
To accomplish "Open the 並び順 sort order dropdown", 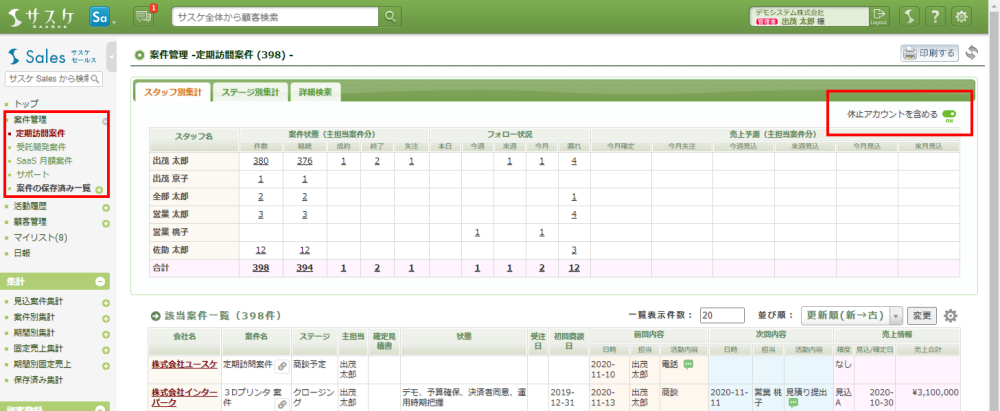I will [x=851, y=315].
